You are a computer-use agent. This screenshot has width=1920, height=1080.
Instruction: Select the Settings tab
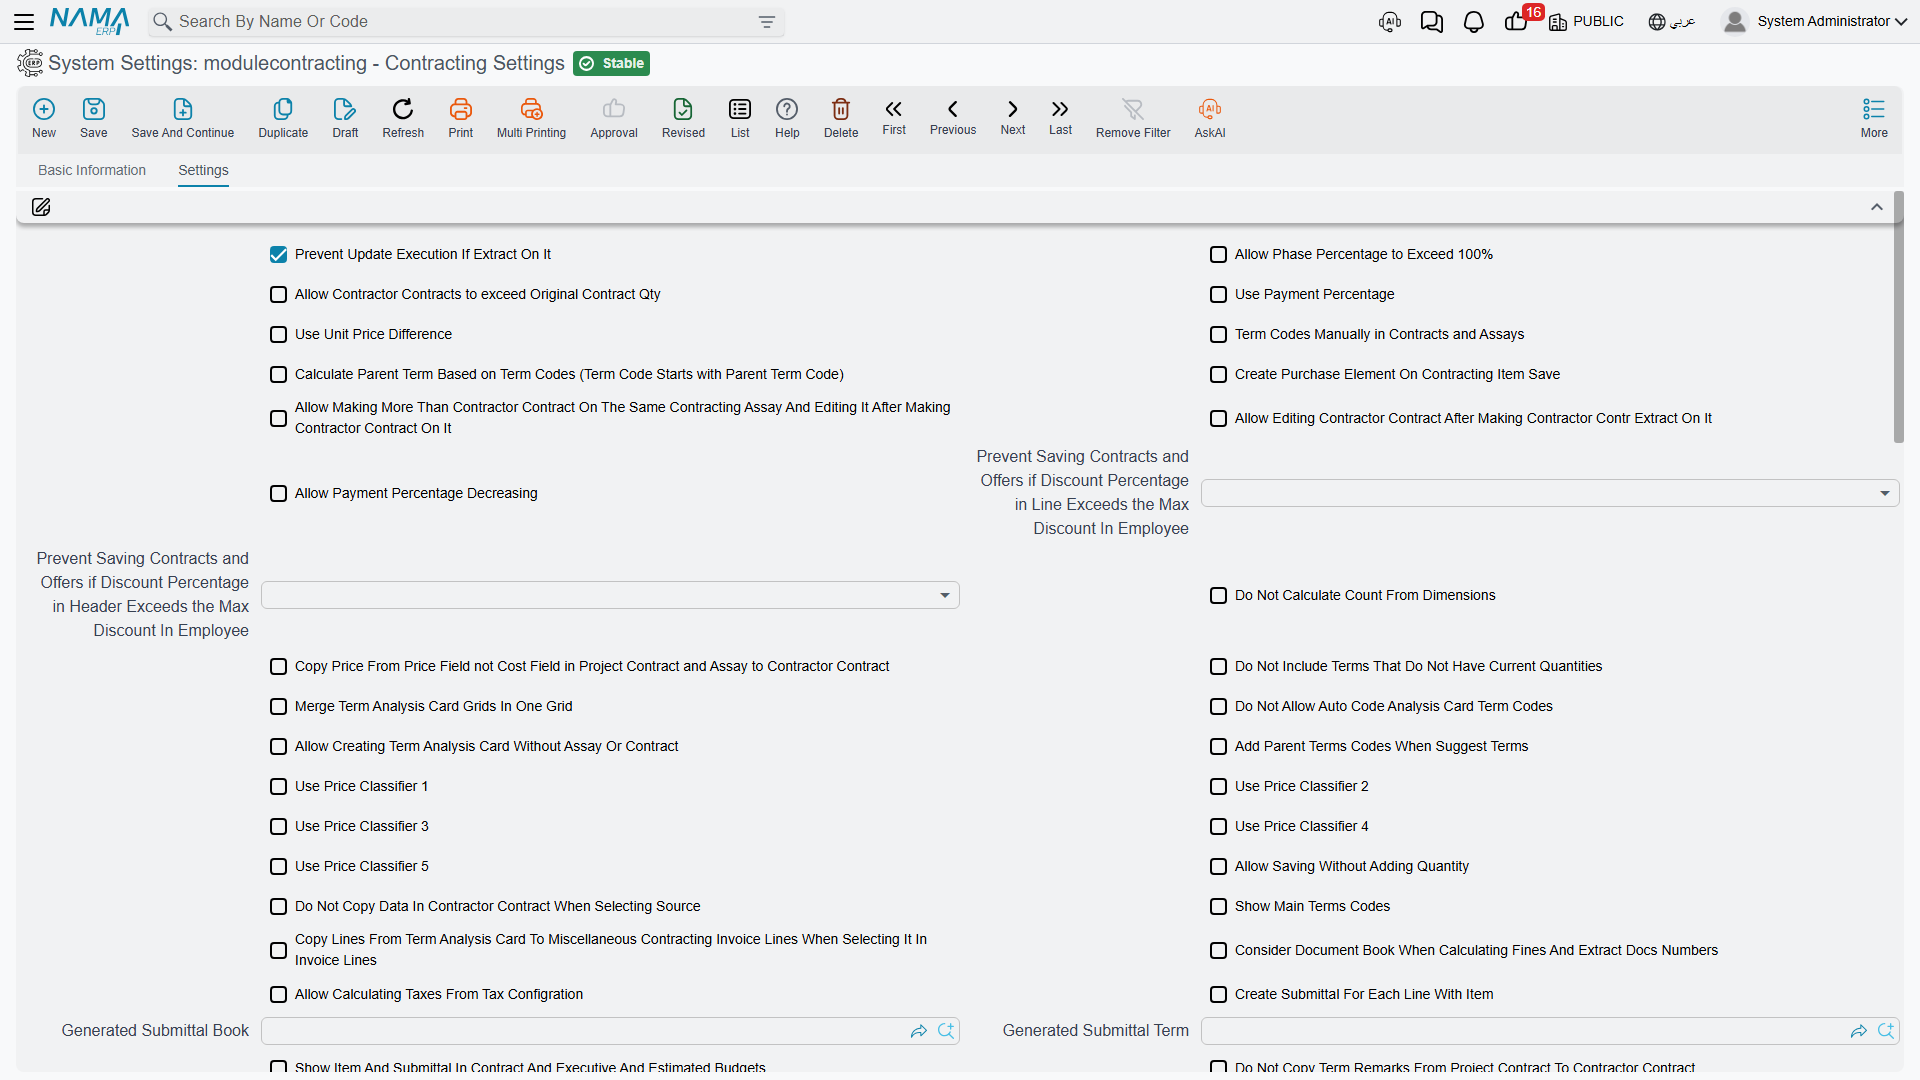pos(203,170)
